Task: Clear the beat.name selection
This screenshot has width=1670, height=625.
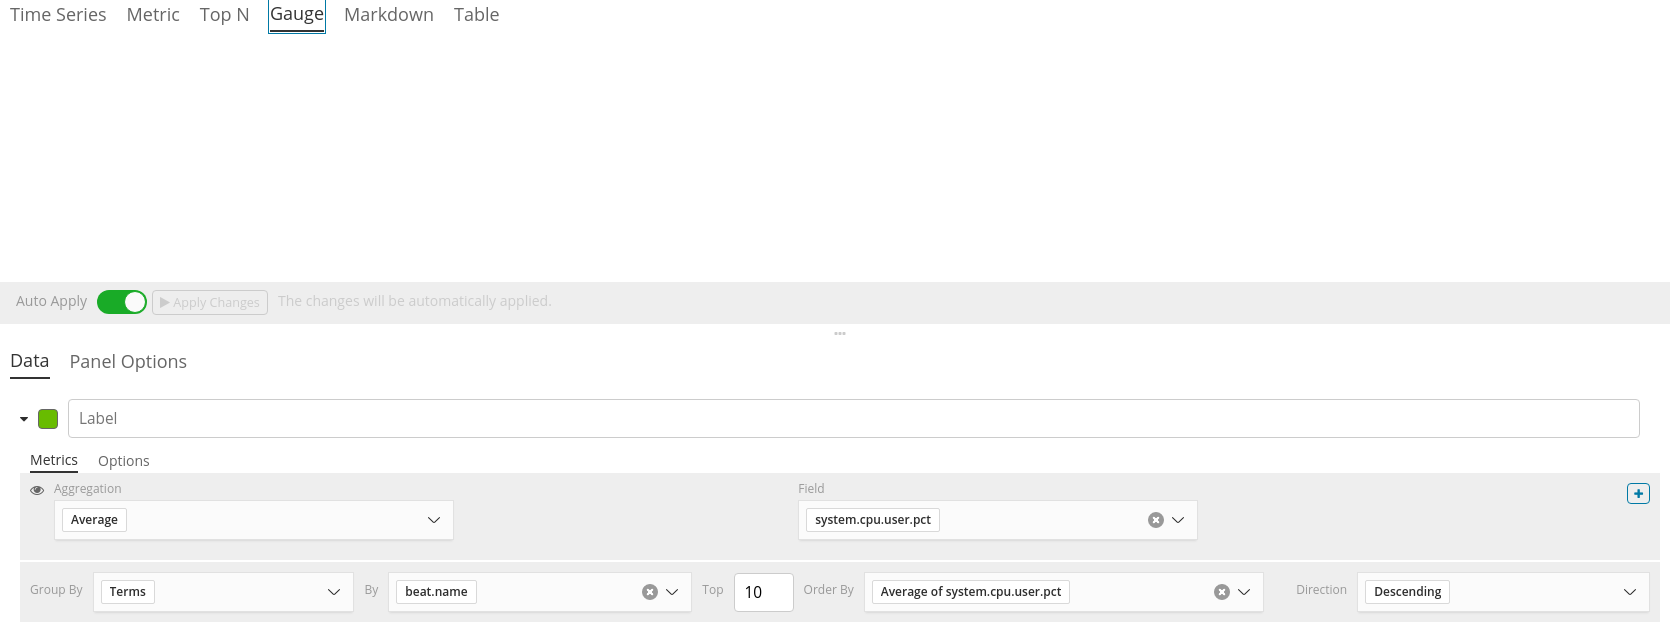Action: (x=650, y=592)
